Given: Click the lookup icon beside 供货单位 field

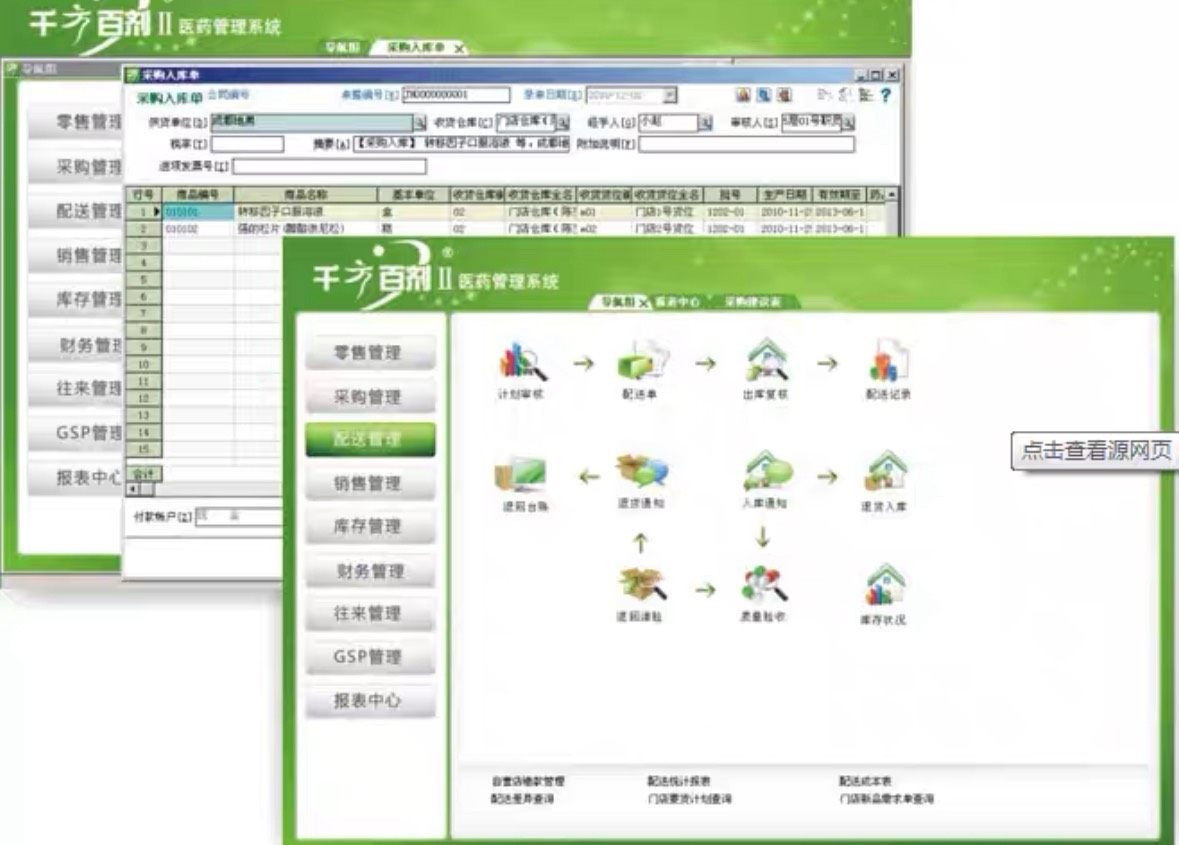Looking at the screenshot, I should tap(420, 123).
